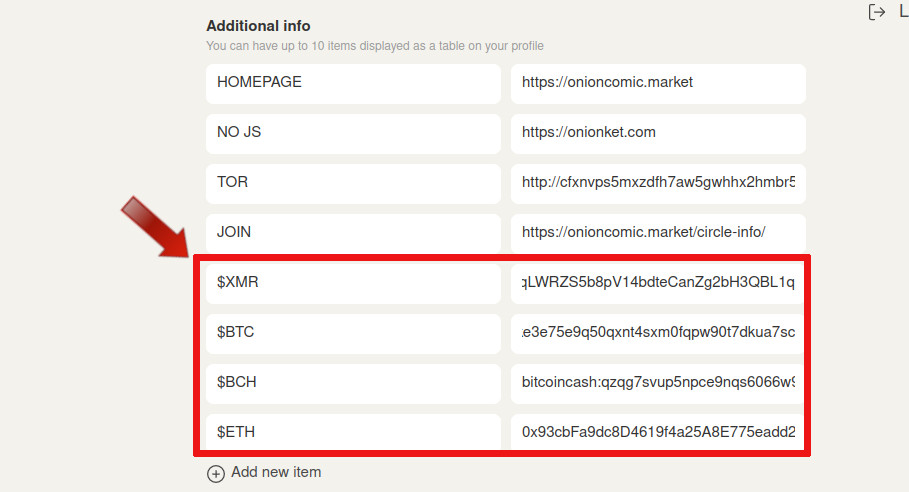Screen dimensions: 909x492
Task: Edit the $XMR wallet address field
Action: (x=658, y=284)
